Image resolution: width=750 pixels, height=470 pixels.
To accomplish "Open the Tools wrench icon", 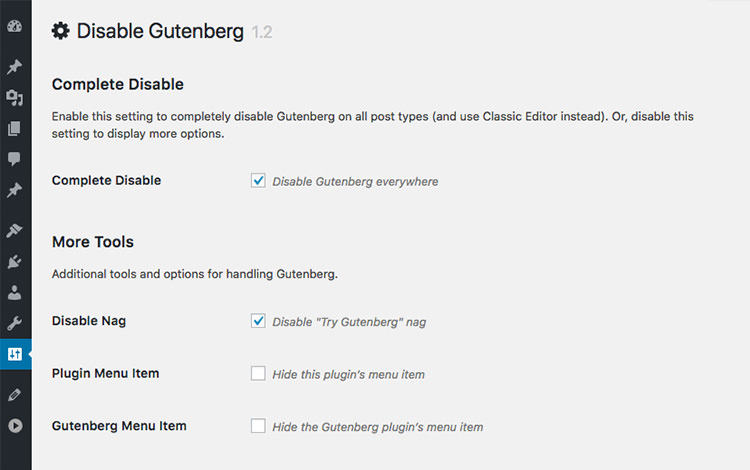I will pyautogui.click(x=15, y=323).
